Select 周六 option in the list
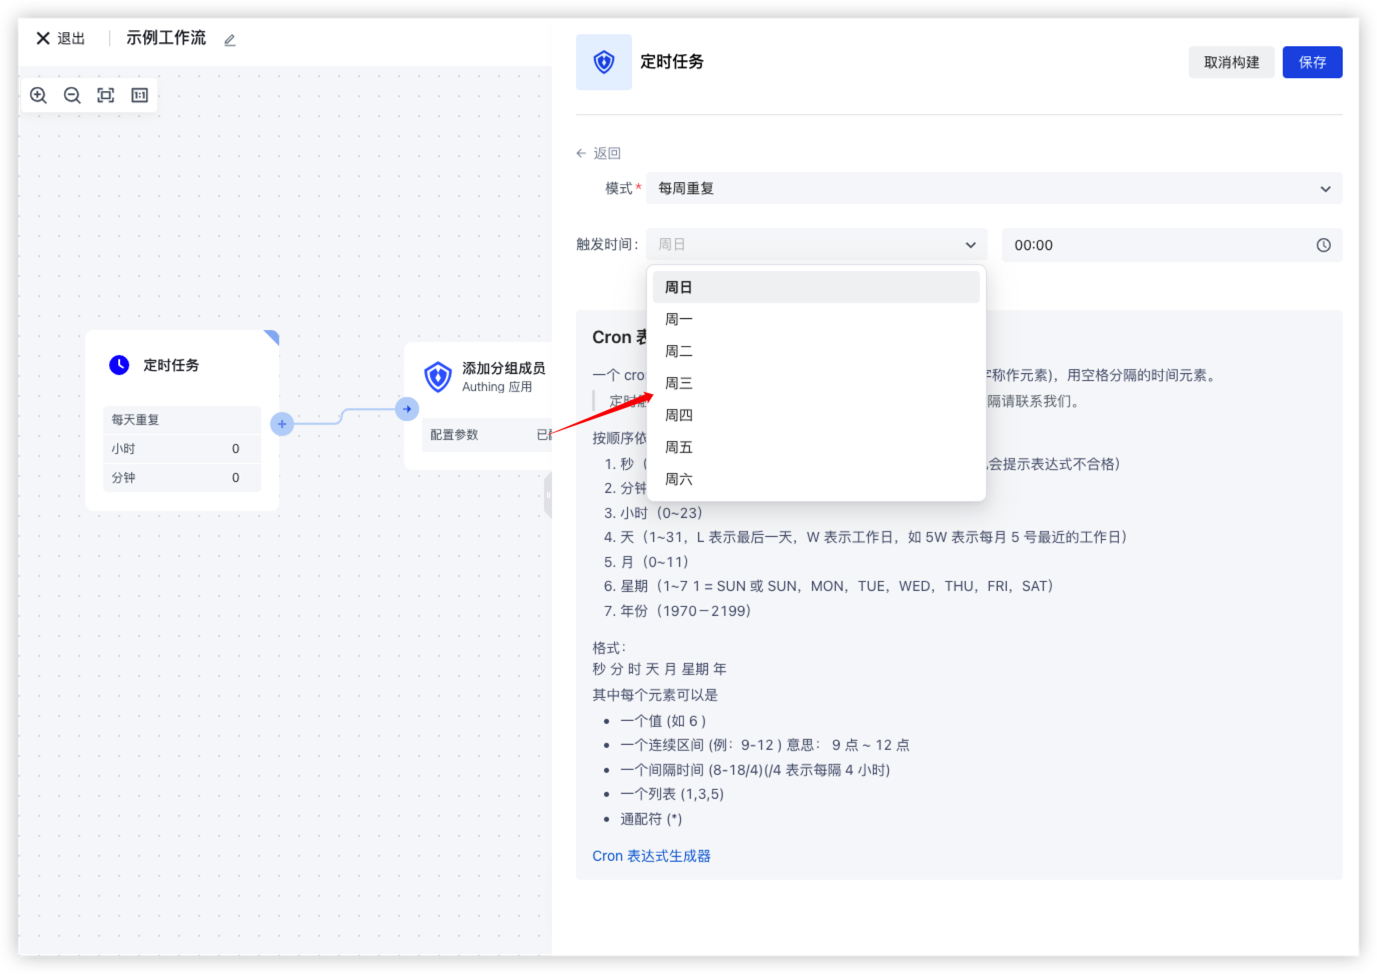Image resolution: width=1377 pixels, height=974 pixels. coord(679,479)
